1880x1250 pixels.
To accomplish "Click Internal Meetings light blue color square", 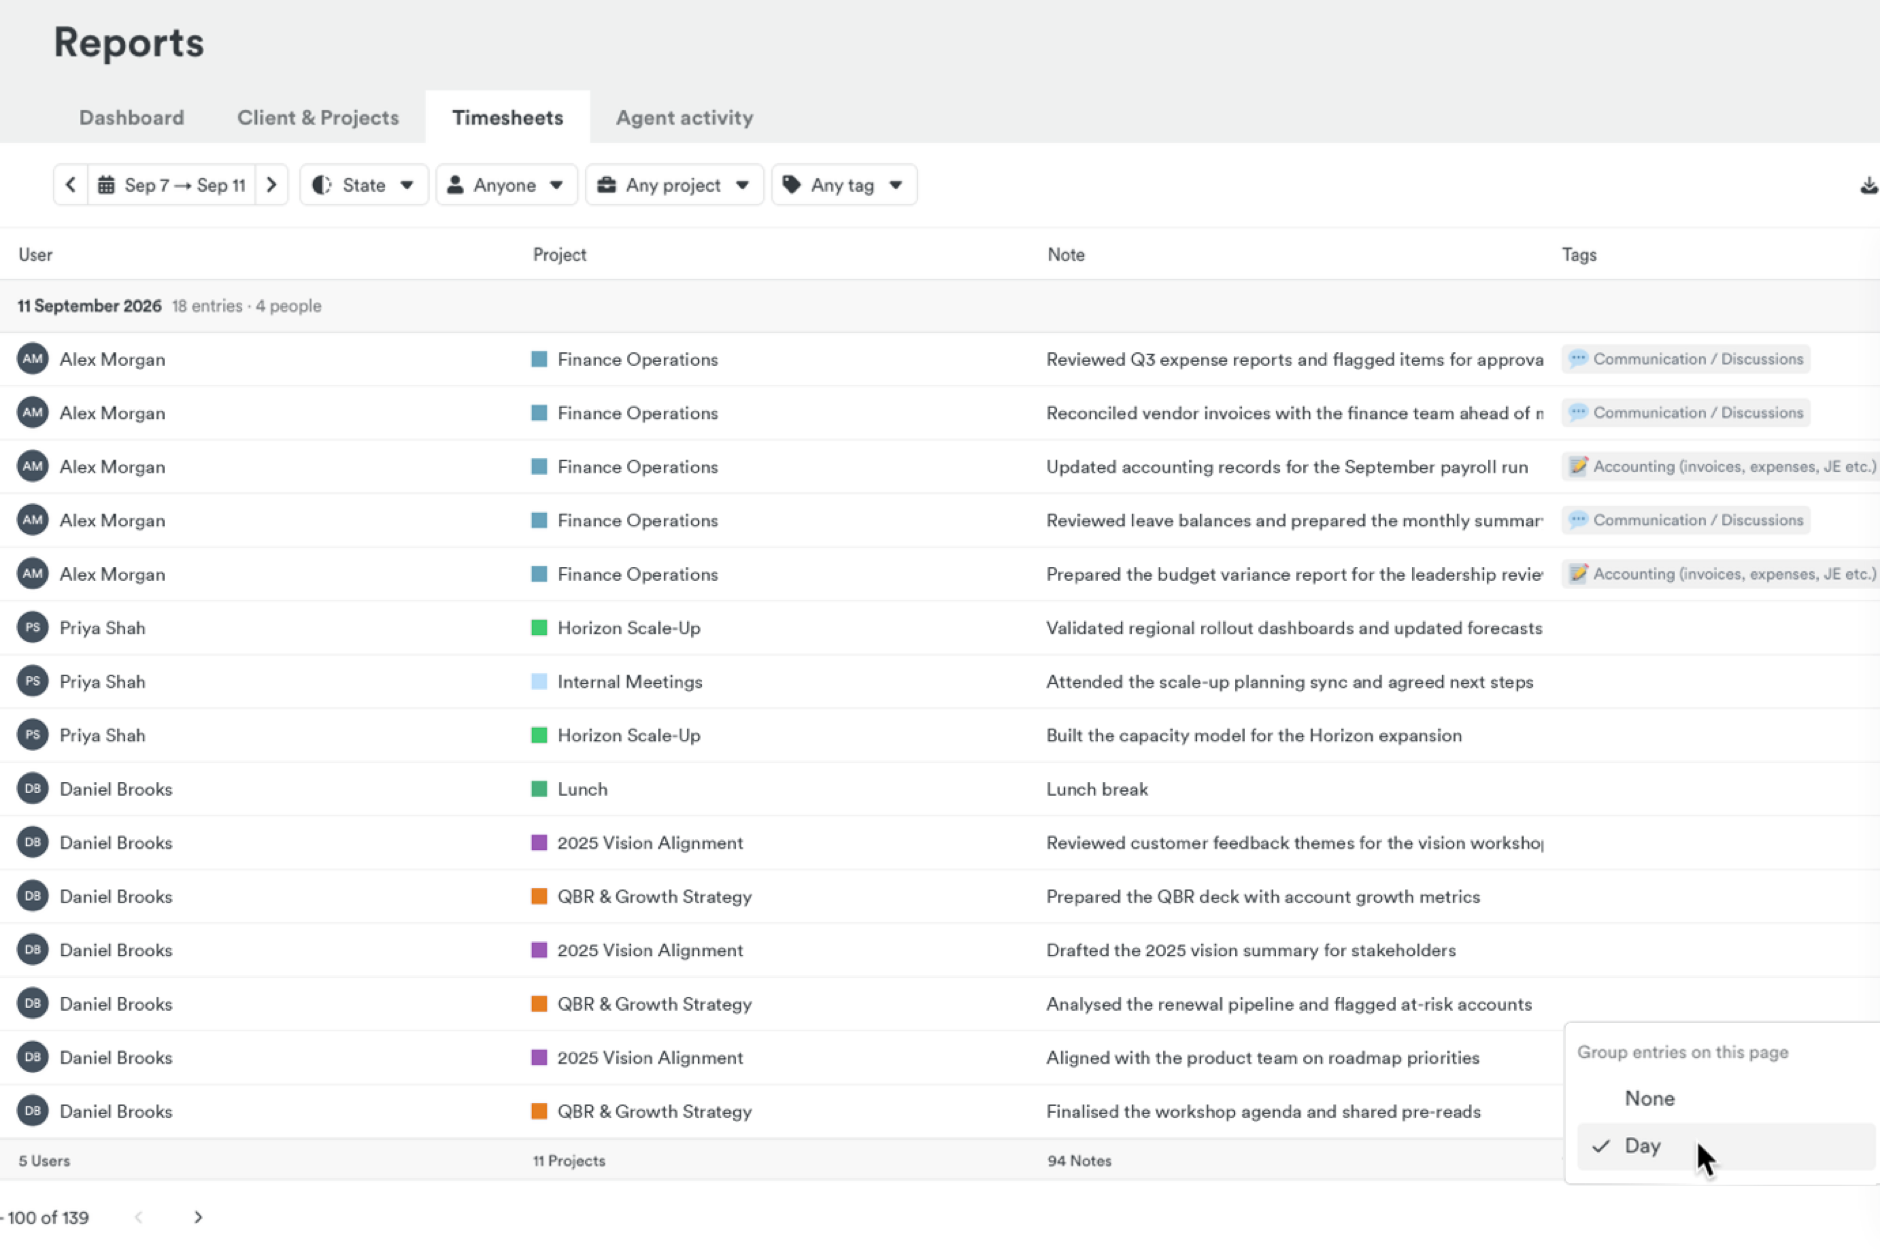I will 539,681.
